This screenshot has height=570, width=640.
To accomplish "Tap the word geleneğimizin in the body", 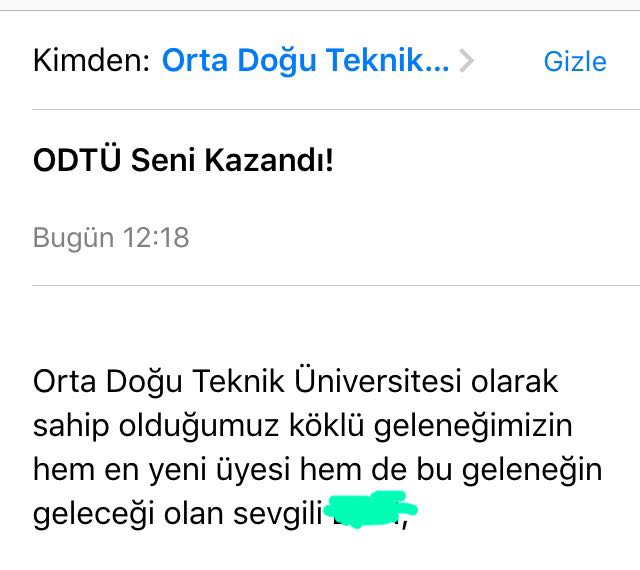I will (486, 427).
